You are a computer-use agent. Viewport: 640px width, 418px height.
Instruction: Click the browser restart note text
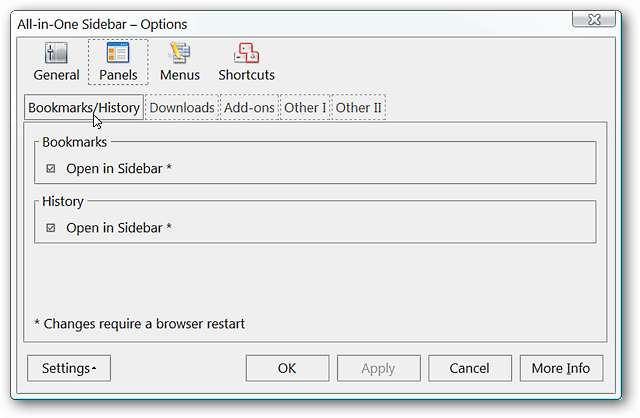click(139, 323)
